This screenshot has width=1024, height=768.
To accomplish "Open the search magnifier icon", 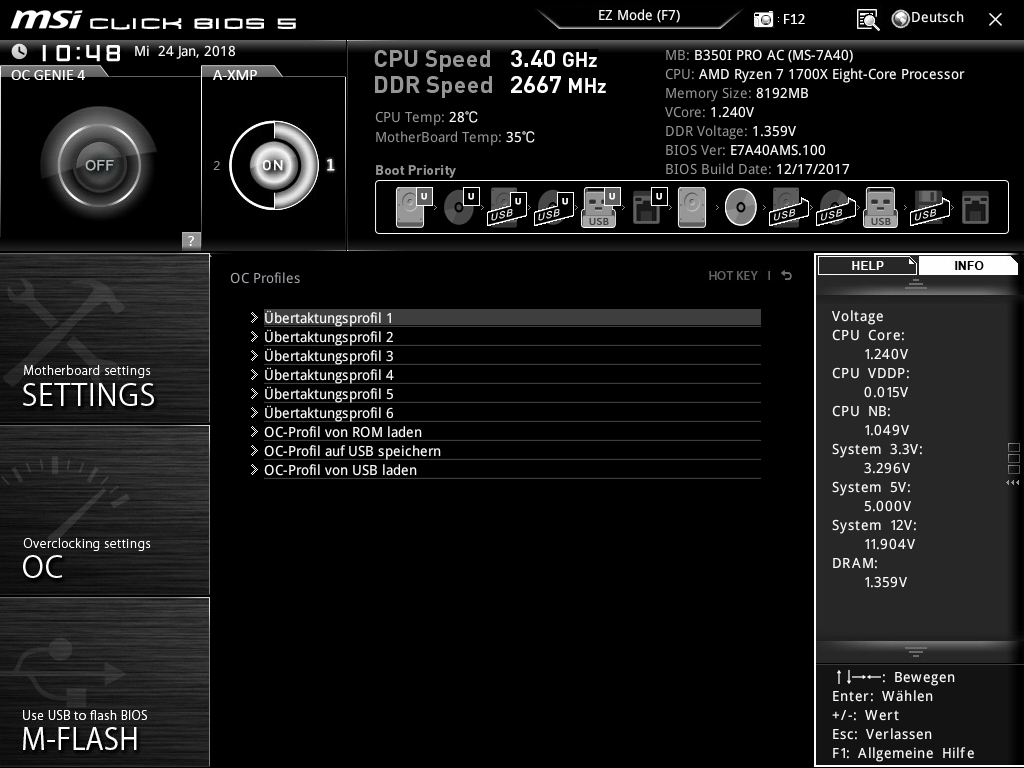I will pyautogui.click(x=867, y=20).
